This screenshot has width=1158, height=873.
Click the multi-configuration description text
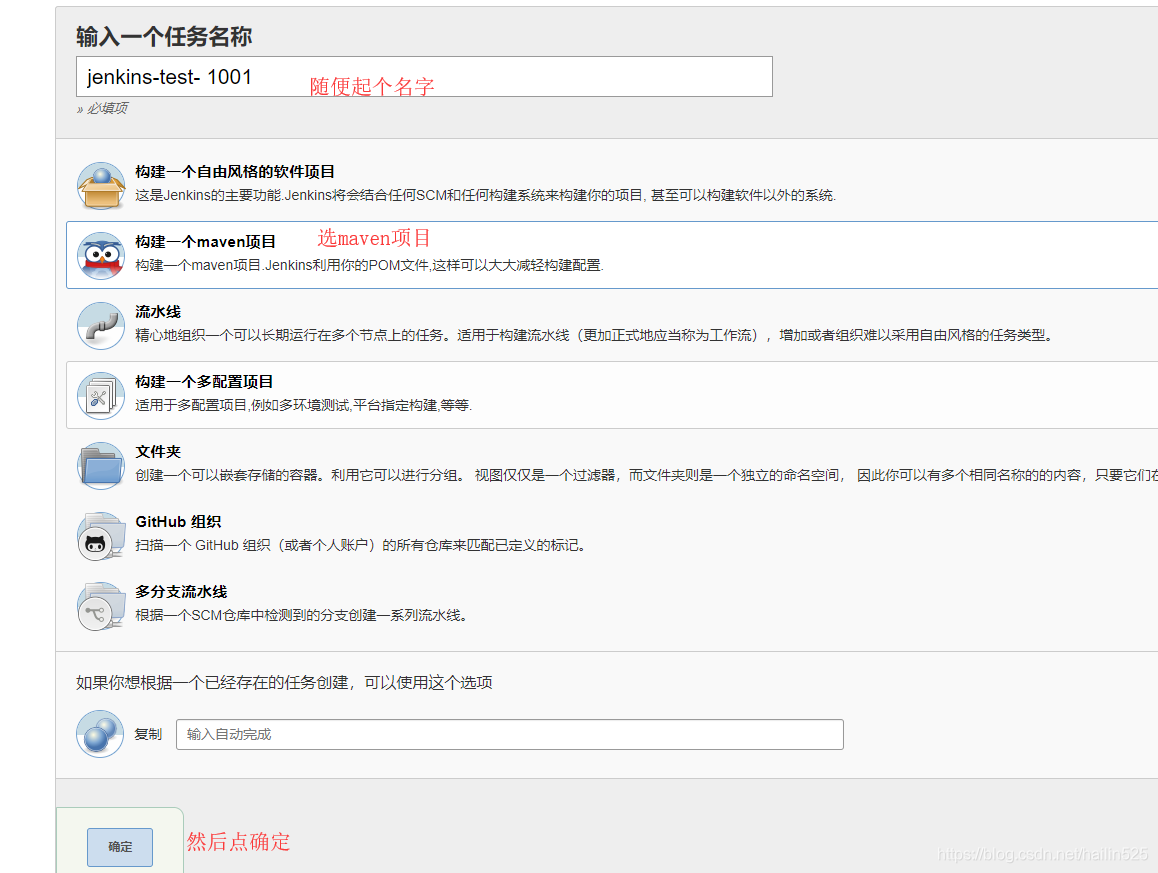pyautogui.click(x=304, y=405)
